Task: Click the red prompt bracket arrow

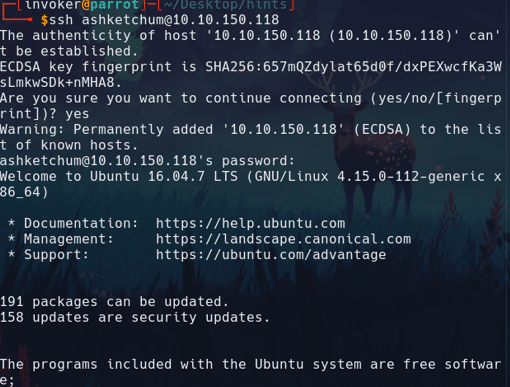Action: pyautogui.click(x=17, y=12)
